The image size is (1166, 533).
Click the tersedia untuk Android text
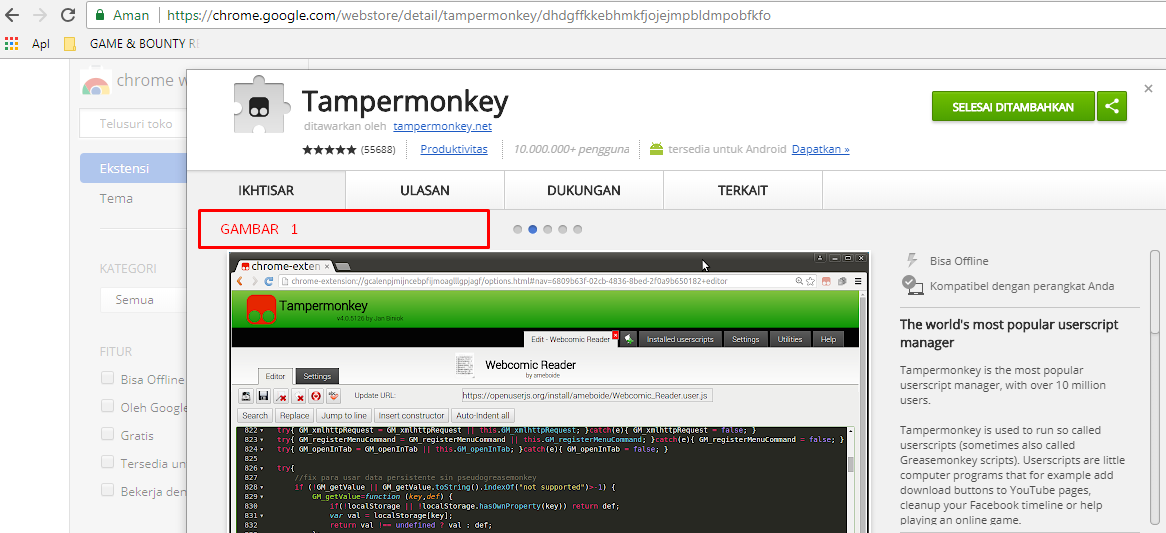727,149
